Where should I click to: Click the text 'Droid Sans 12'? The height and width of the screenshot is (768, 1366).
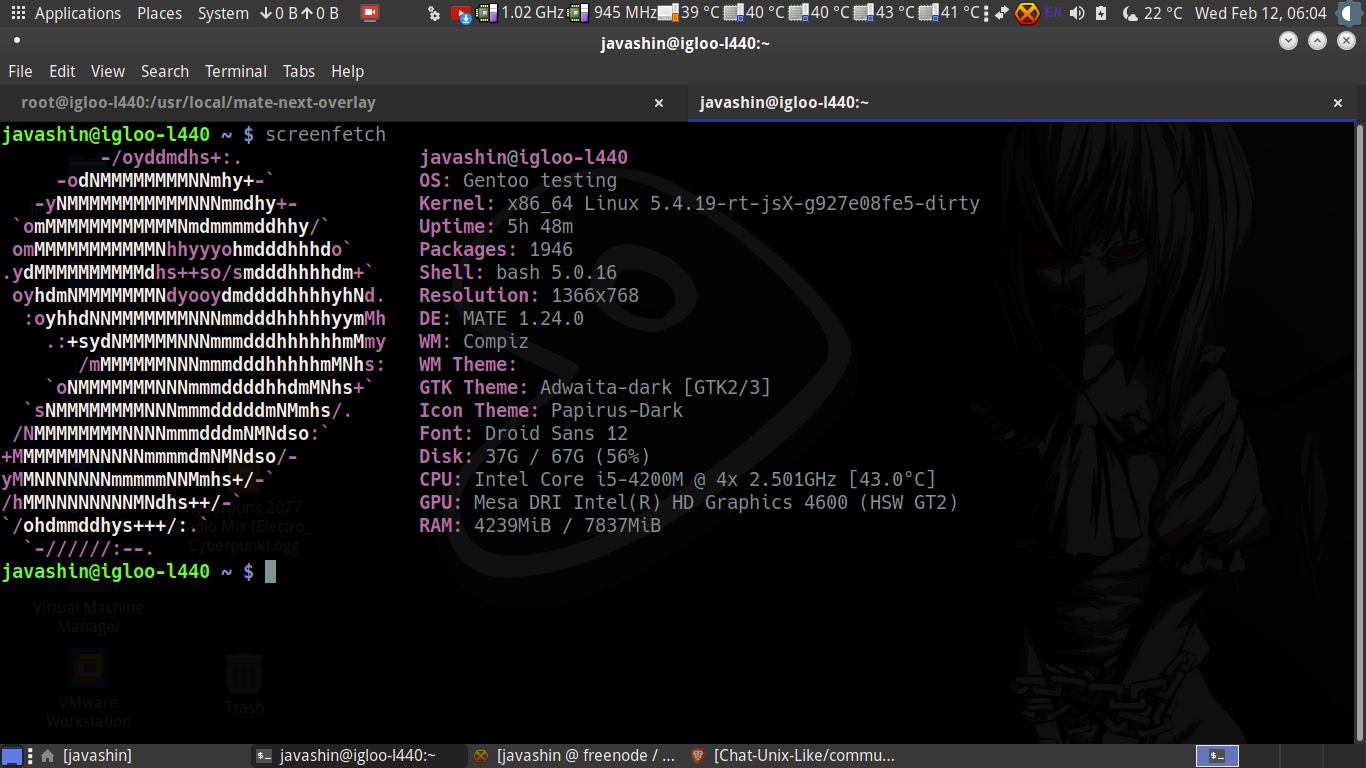point(556,433)
